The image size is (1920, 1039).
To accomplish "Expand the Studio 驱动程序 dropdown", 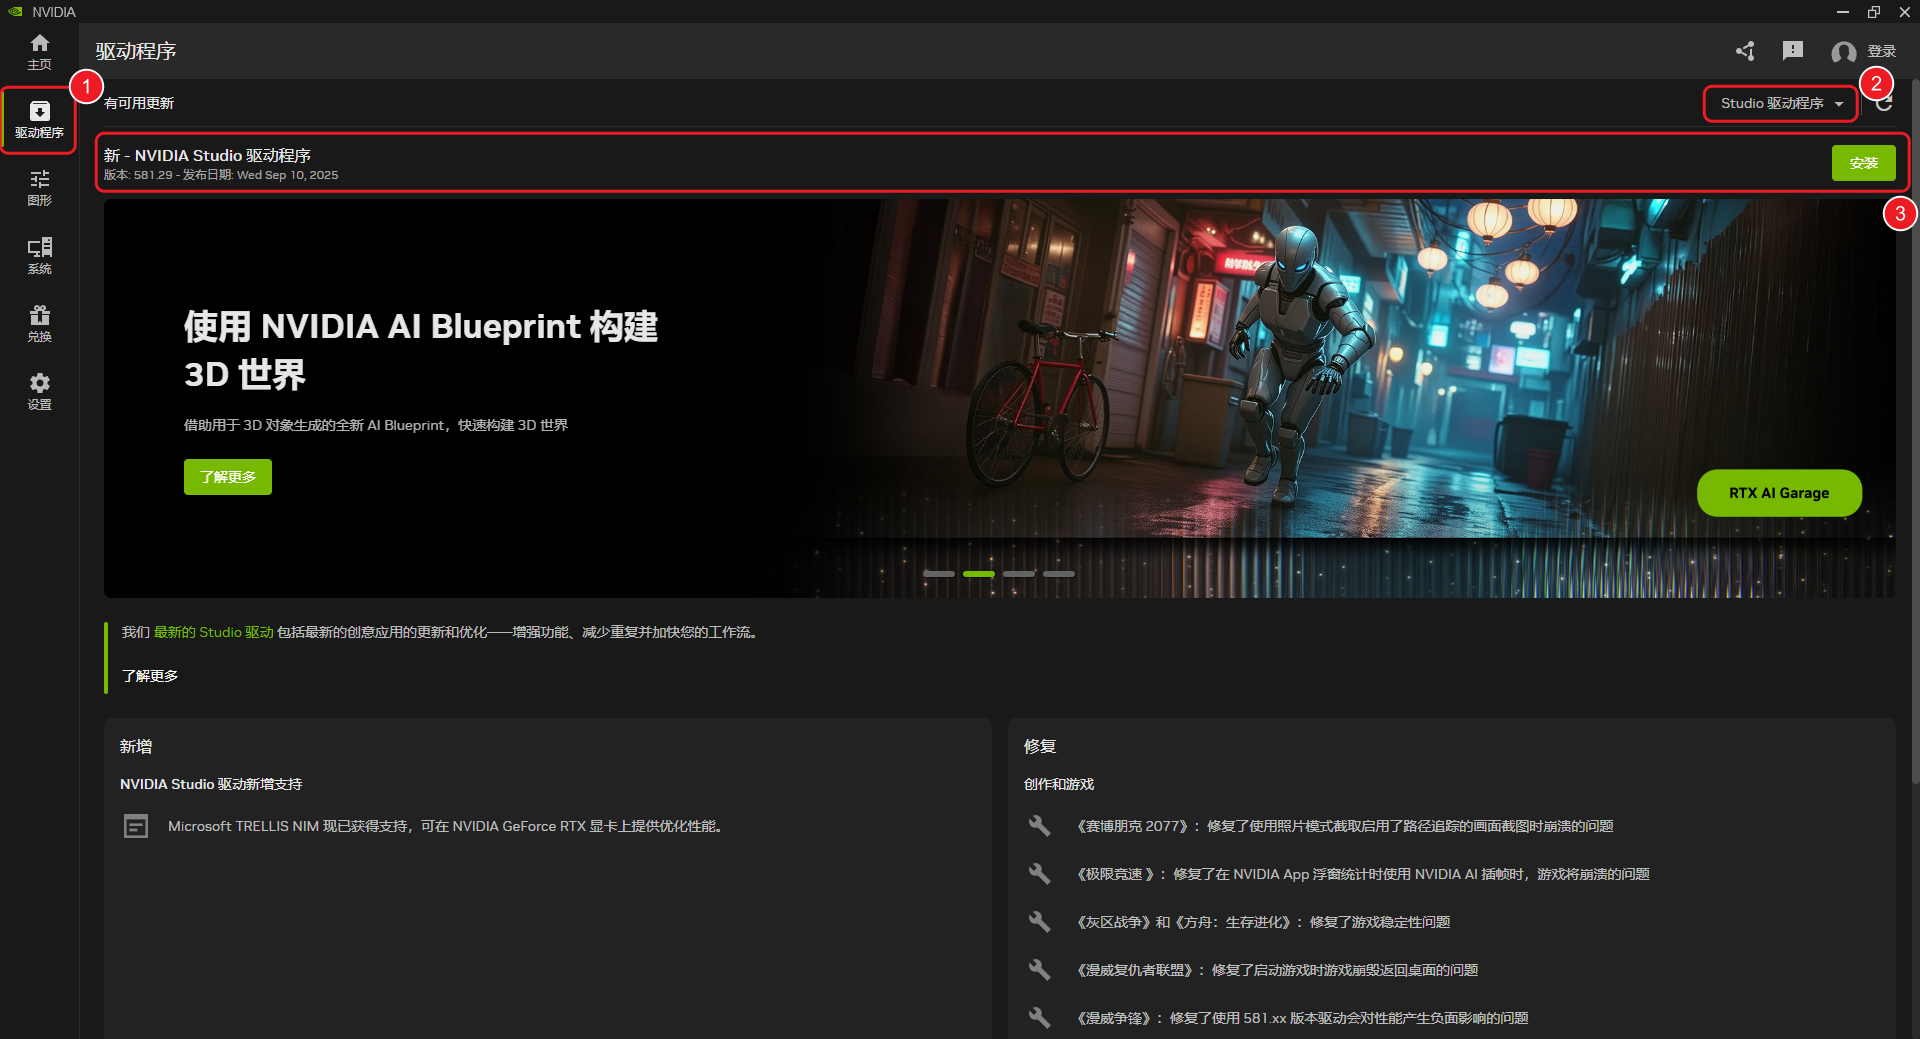I will point(1780,104).
